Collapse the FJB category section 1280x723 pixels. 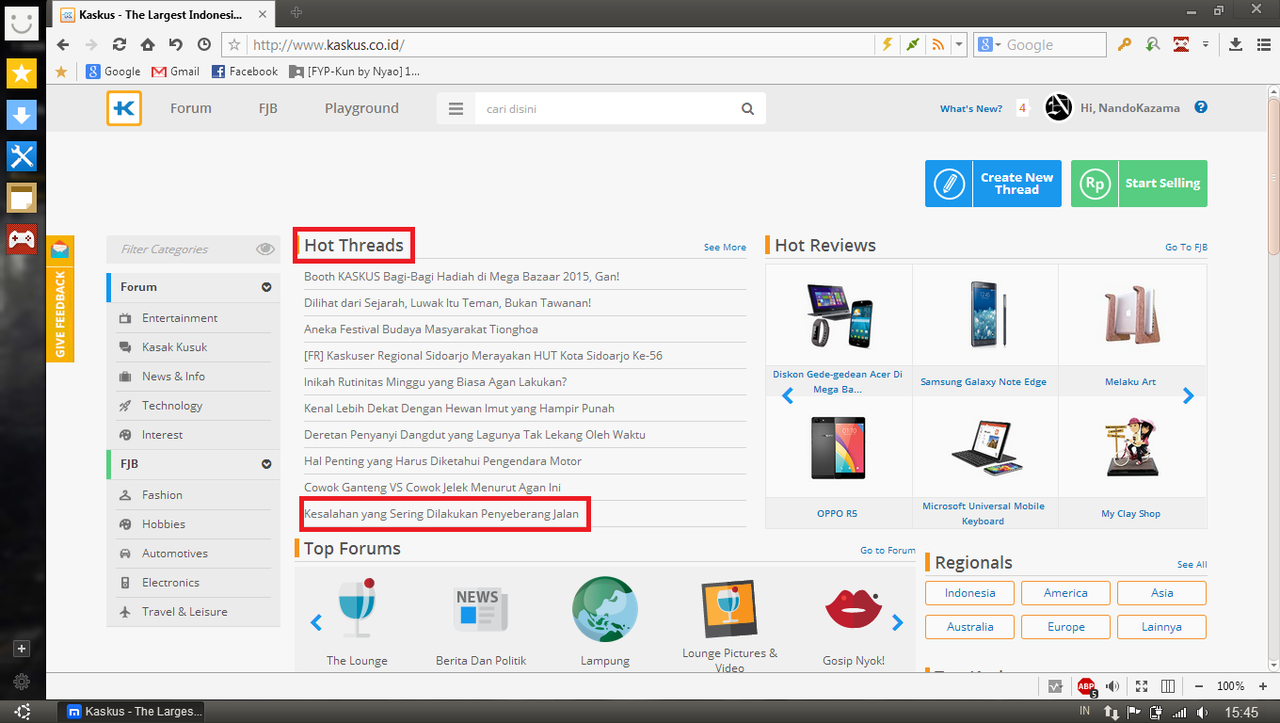coord(267,464)
